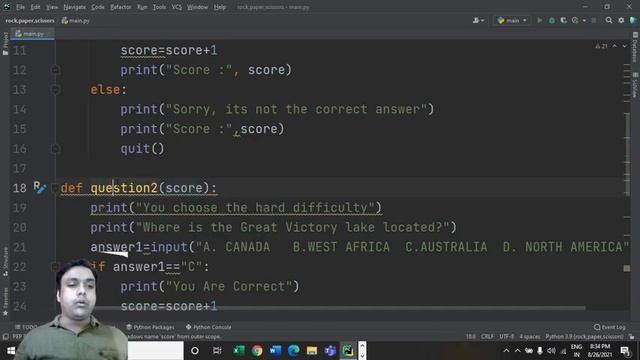Start debugging with the green bug icon
640x360 pixels.
[552, 20]
